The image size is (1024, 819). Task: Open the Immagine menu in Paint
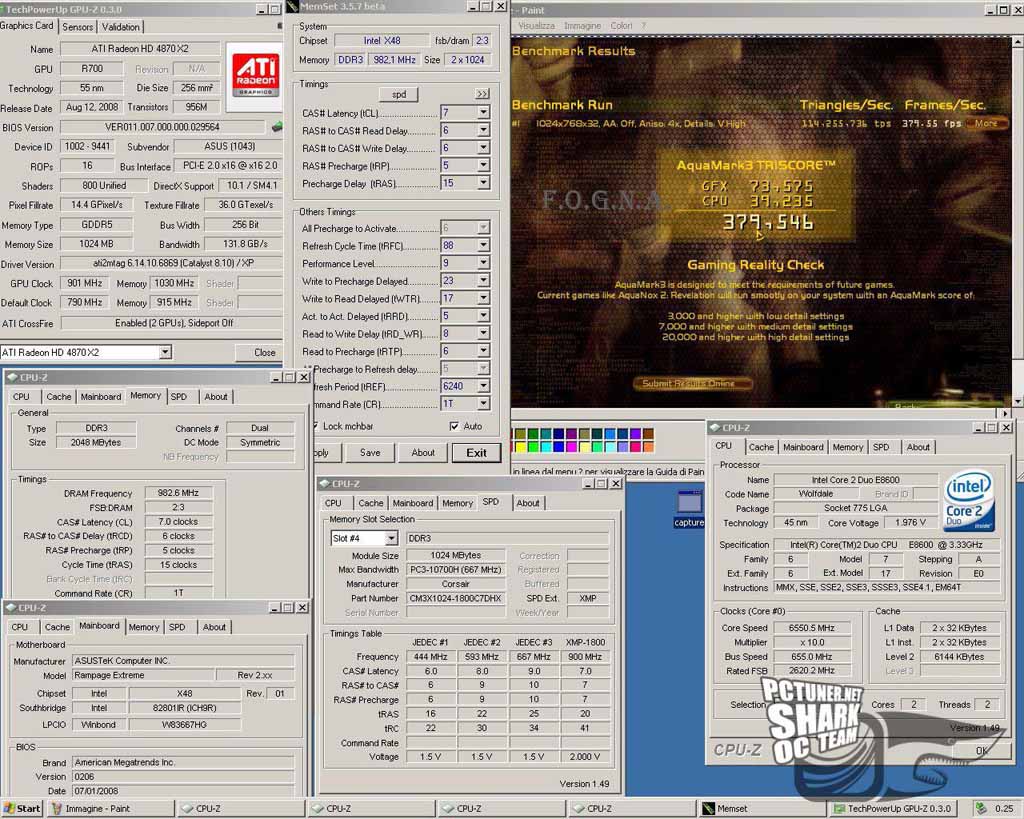pos(582,26)
